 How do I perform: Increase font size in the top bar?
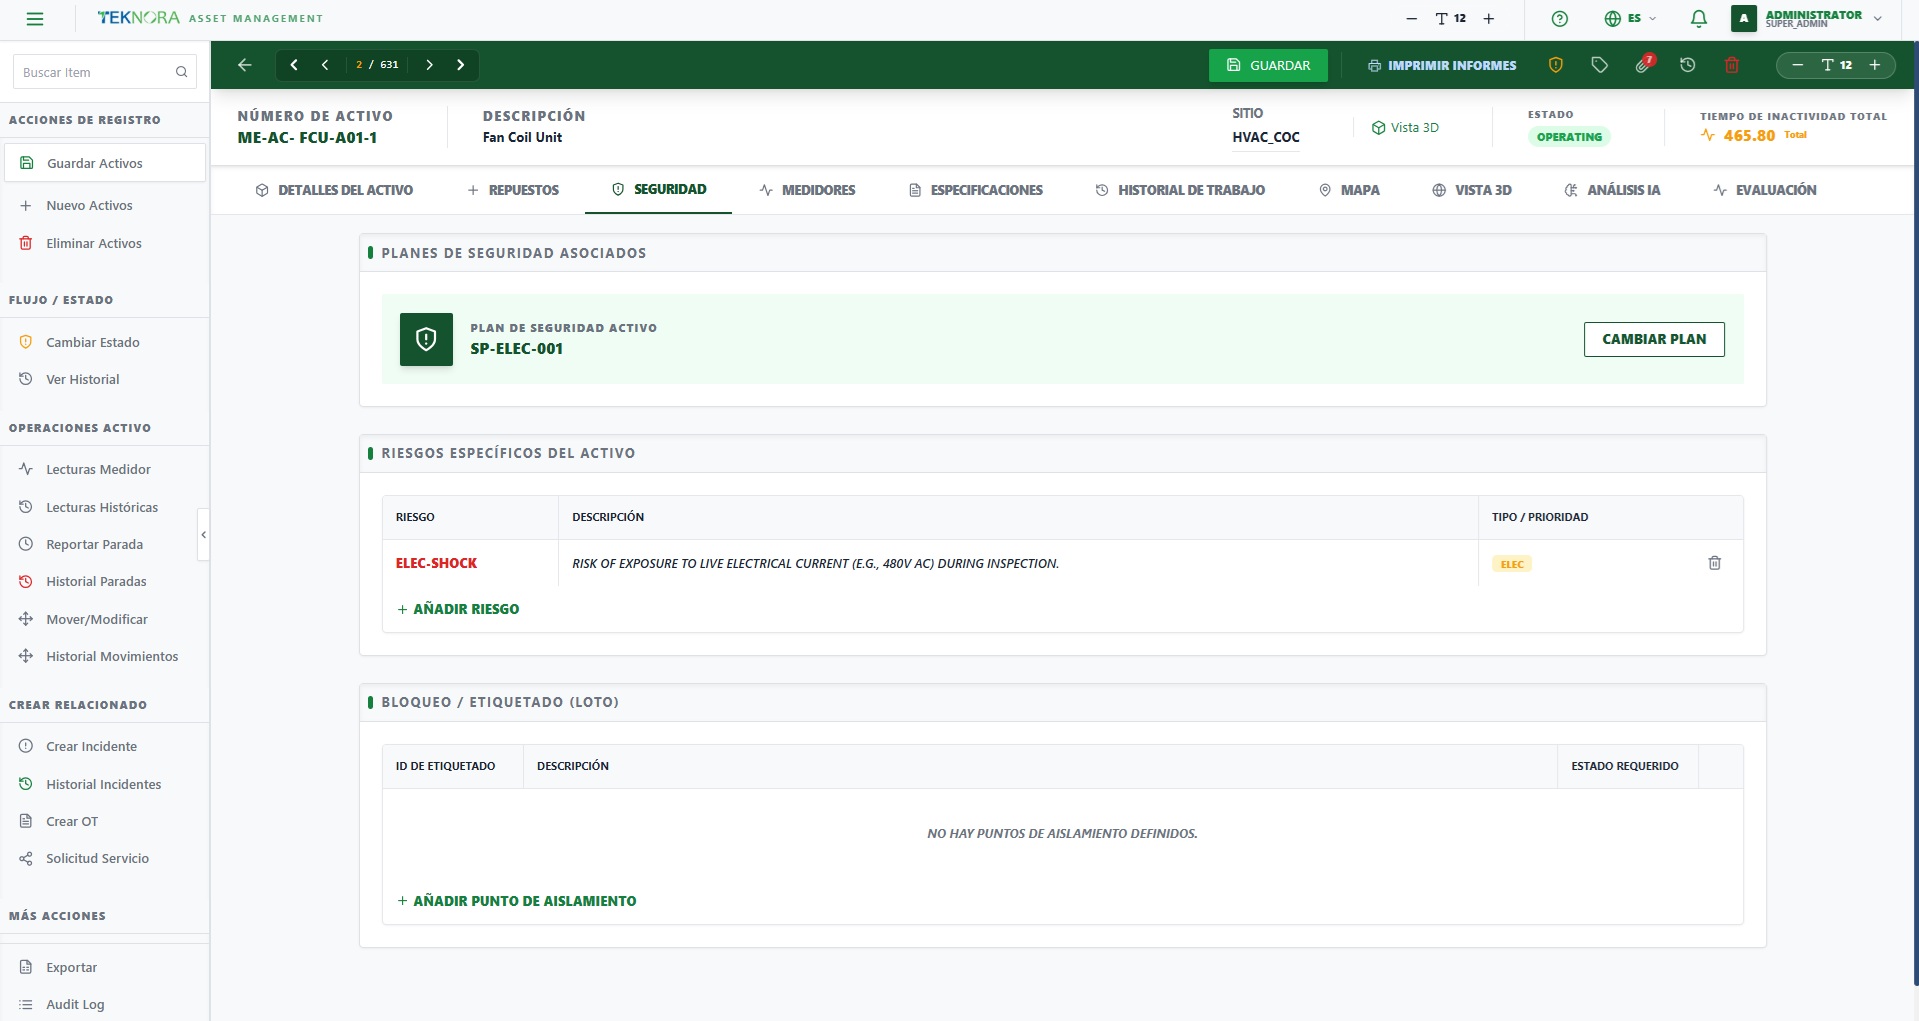(1488, 18)
